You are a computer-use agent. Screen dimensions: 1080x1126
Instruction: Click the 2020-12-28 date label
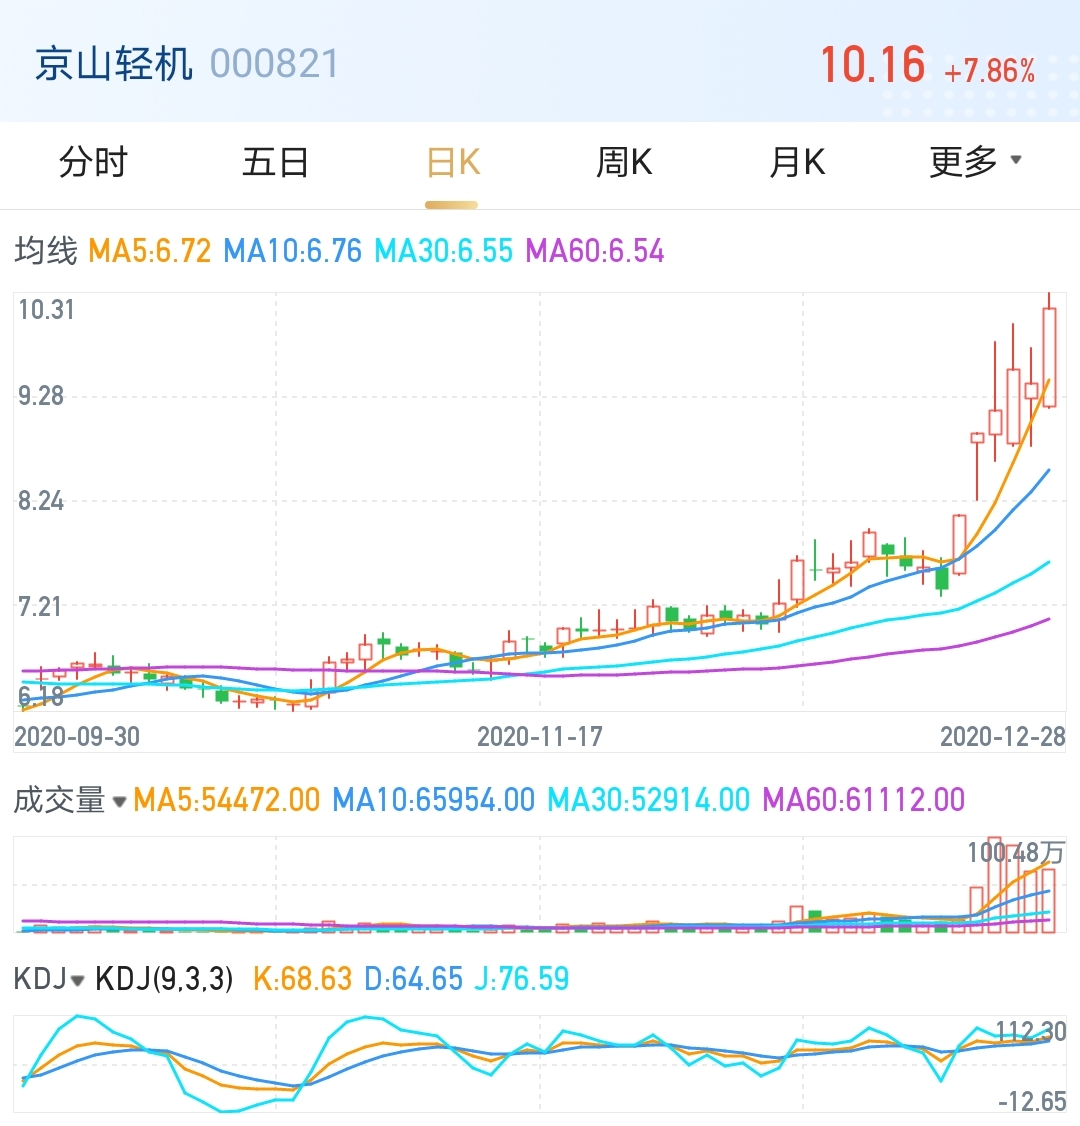tap(1002, 737)
